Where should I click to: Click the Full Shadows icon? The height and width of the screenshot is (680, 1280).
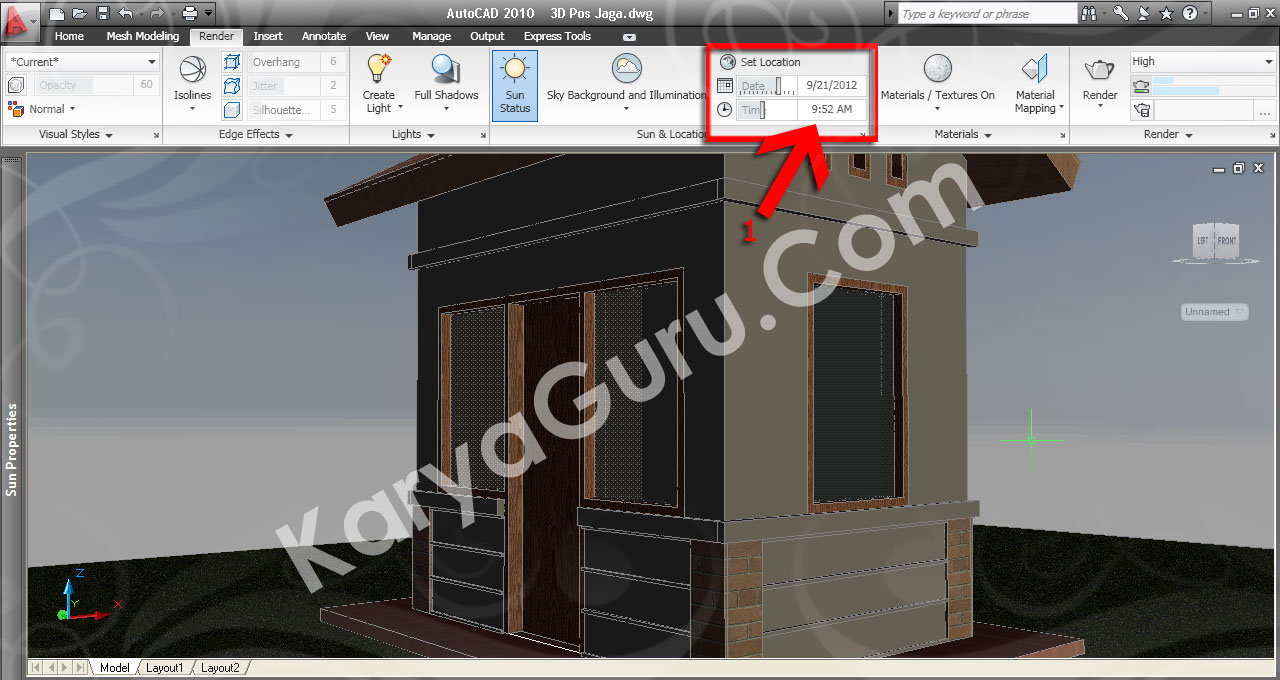[446, 68]
